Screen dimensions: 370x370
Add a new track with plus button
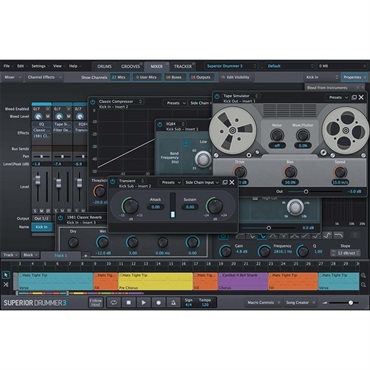[86, 256]
